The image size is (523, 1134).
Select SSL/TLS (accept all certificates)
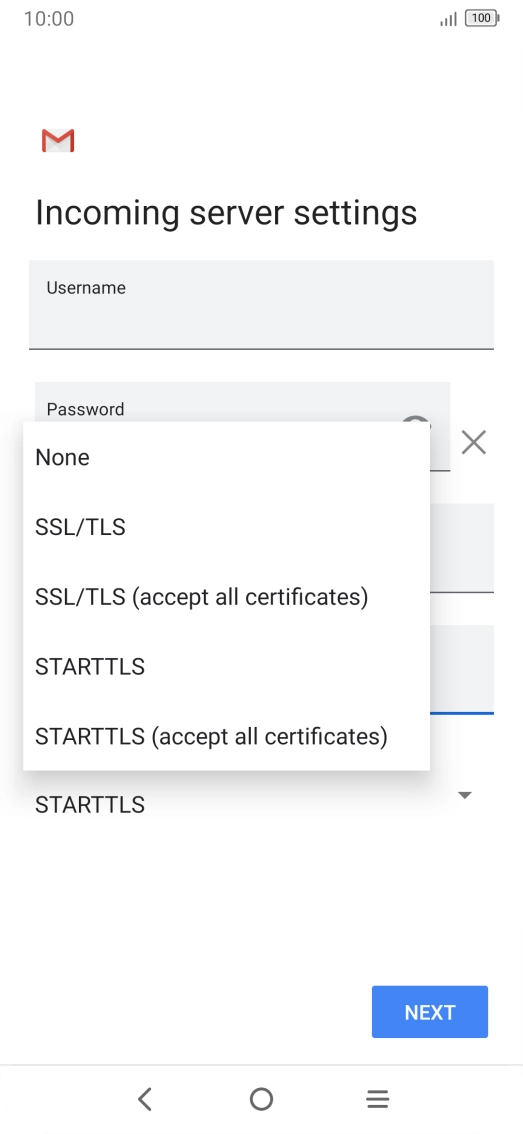click(x=226, y=597)
